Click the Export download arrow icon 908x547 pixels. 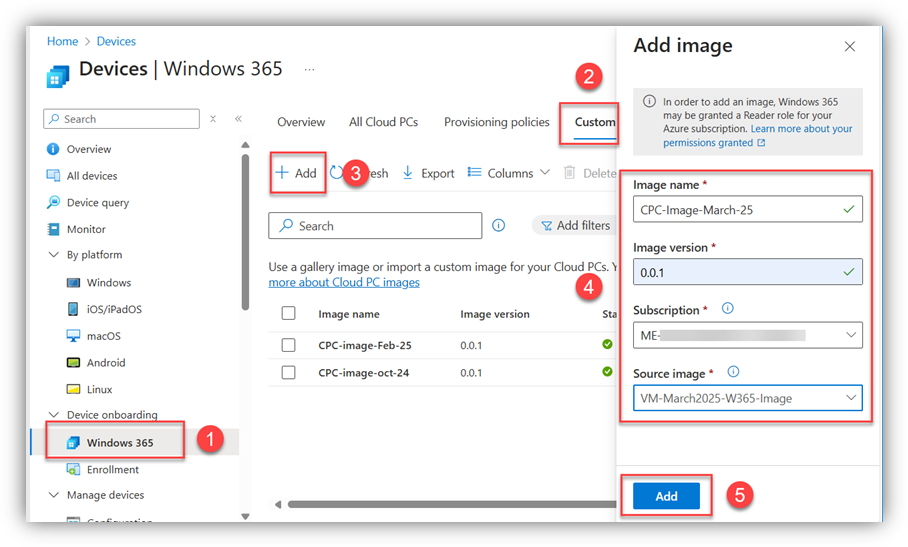click(408, 172)
